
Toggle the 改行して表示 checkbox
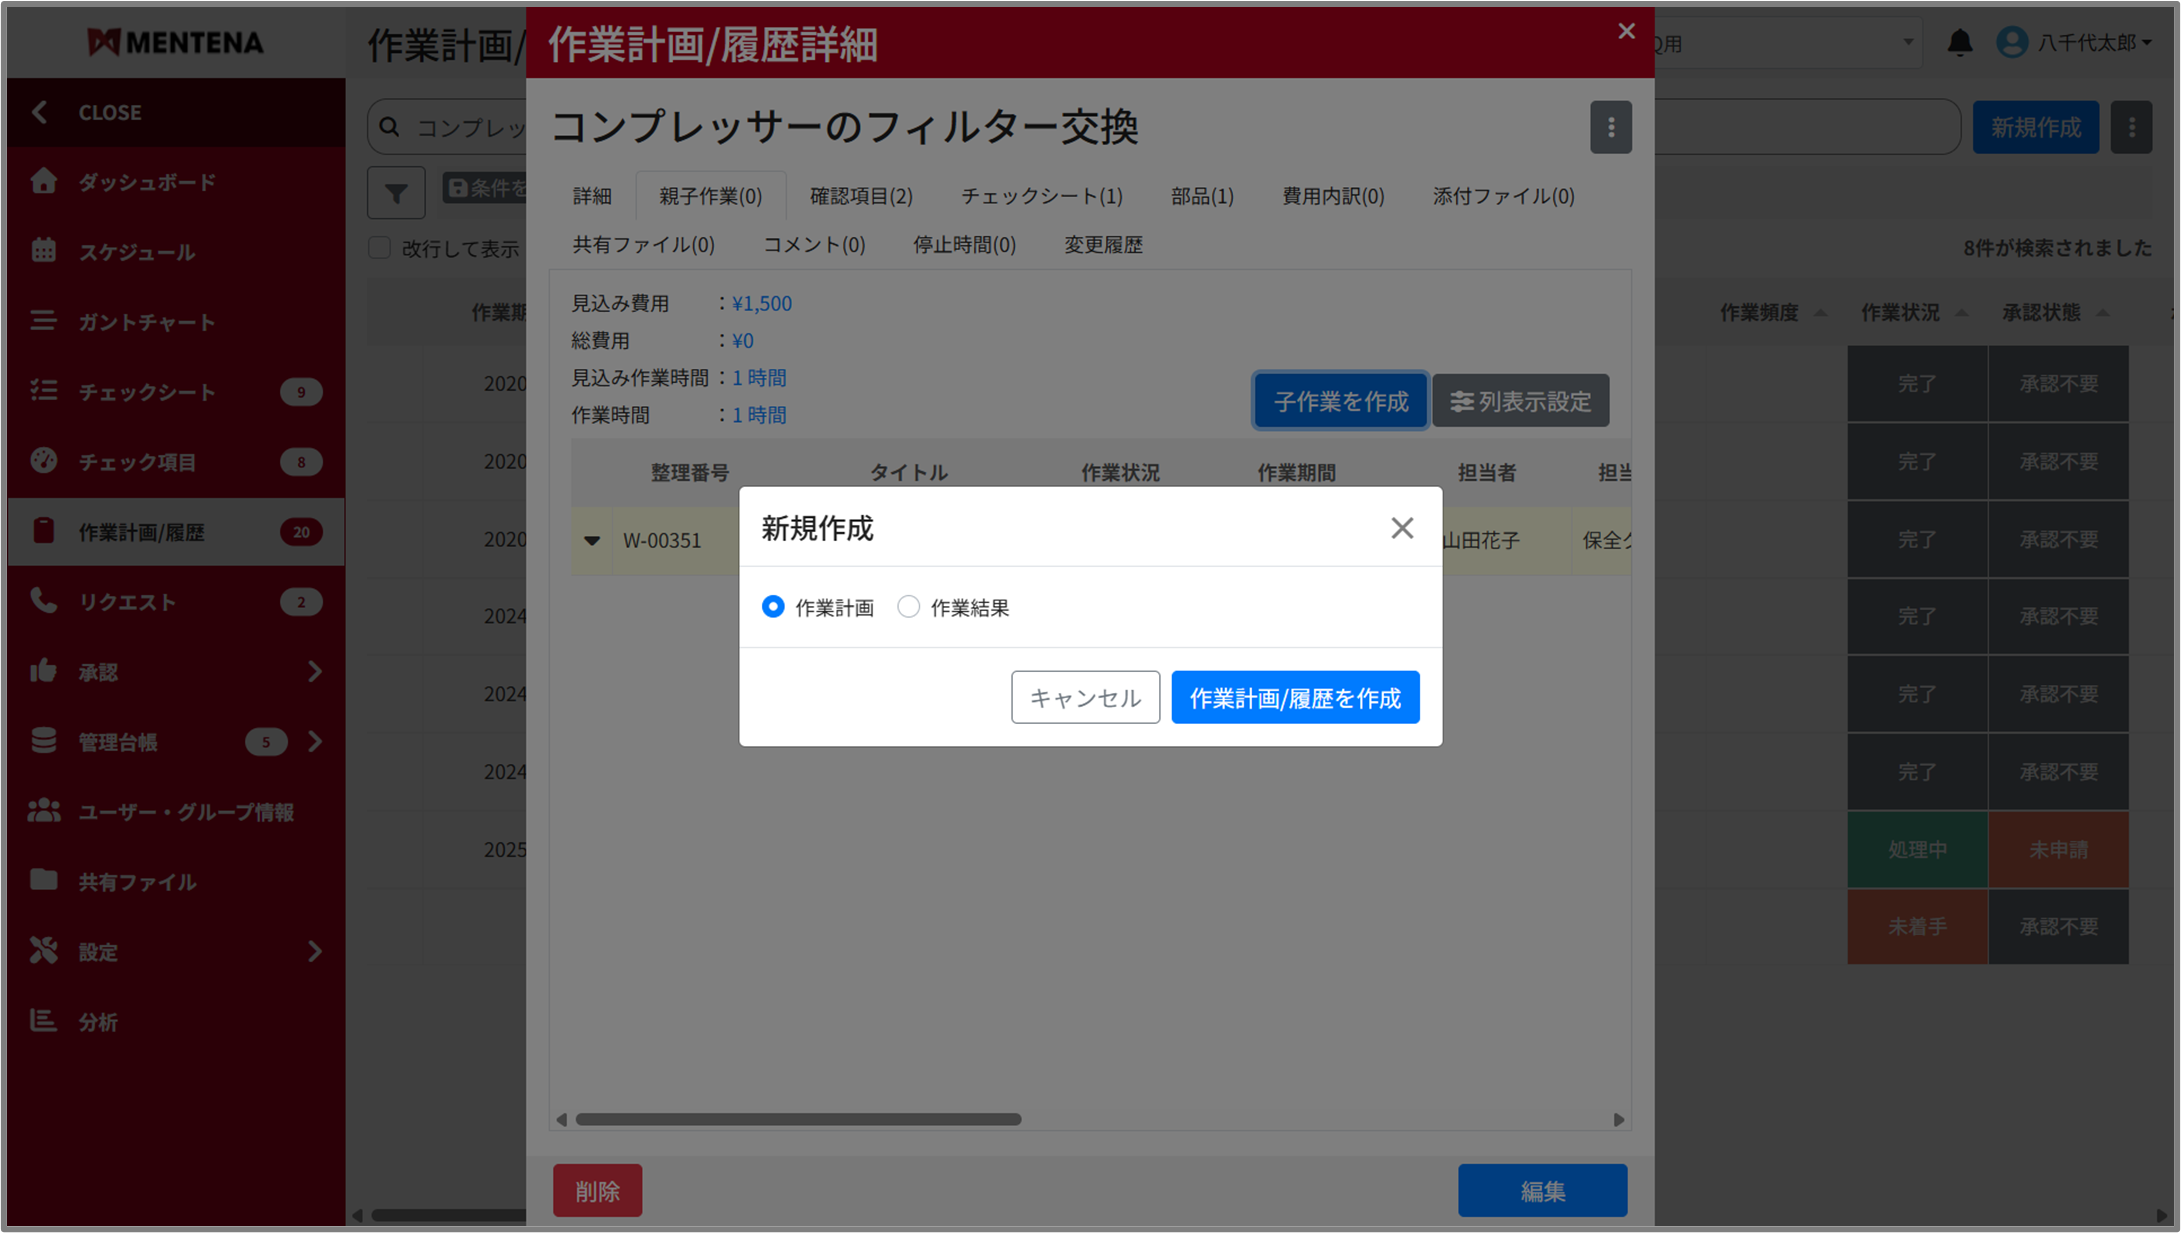point(380,248)
